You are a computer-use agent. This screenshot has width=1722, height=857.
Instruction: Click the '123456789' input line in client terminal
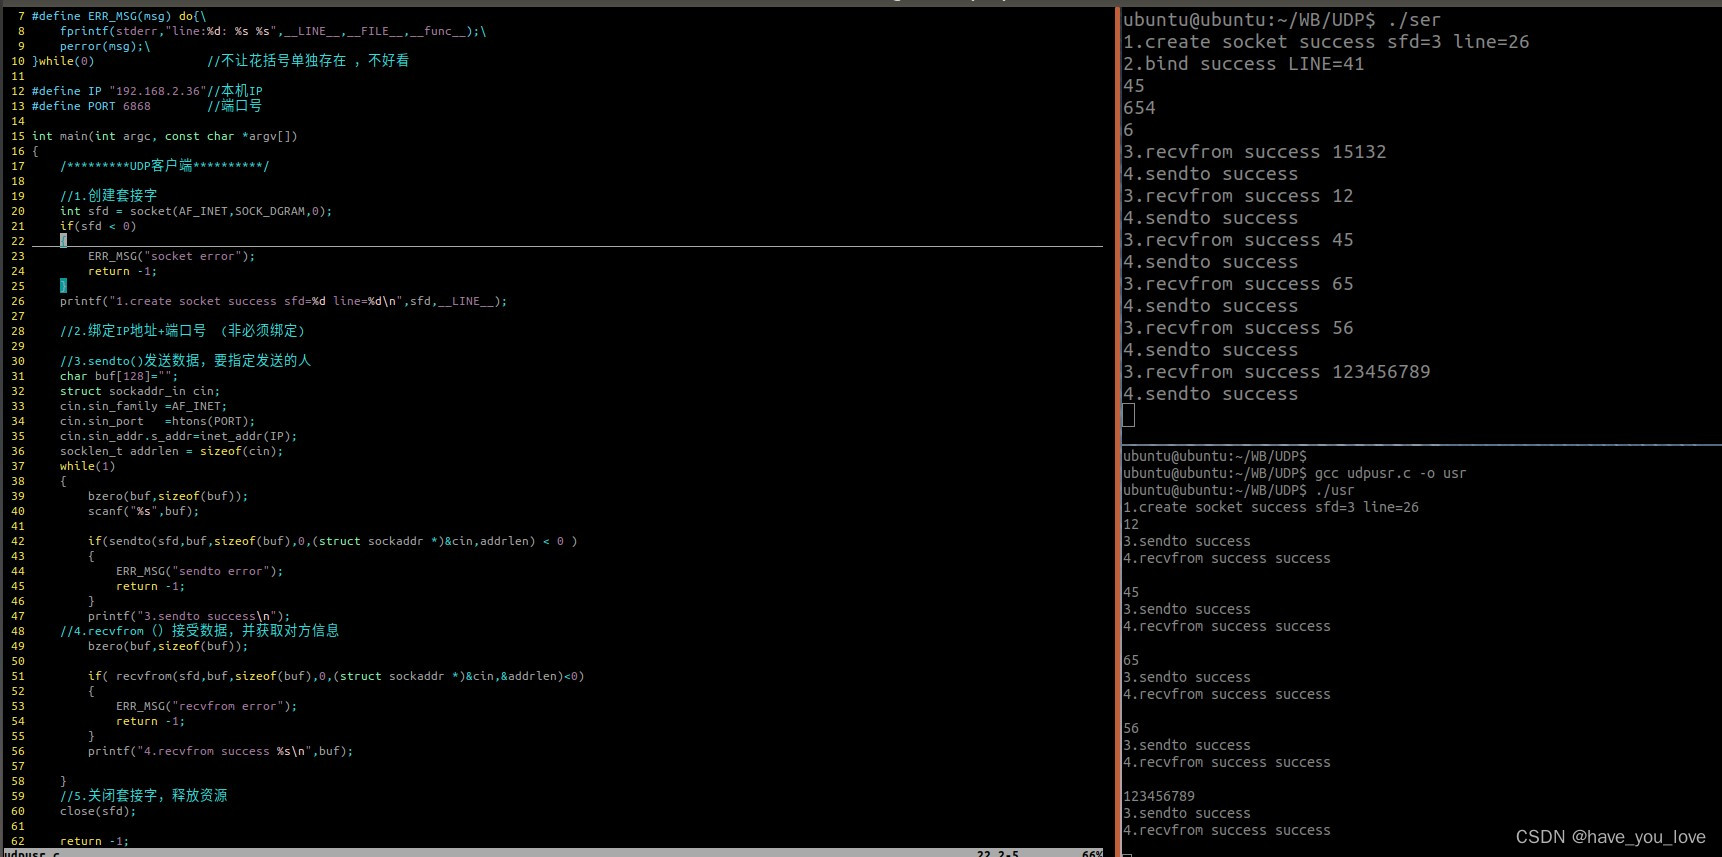pyautogui.click(x=1159, y=796)
